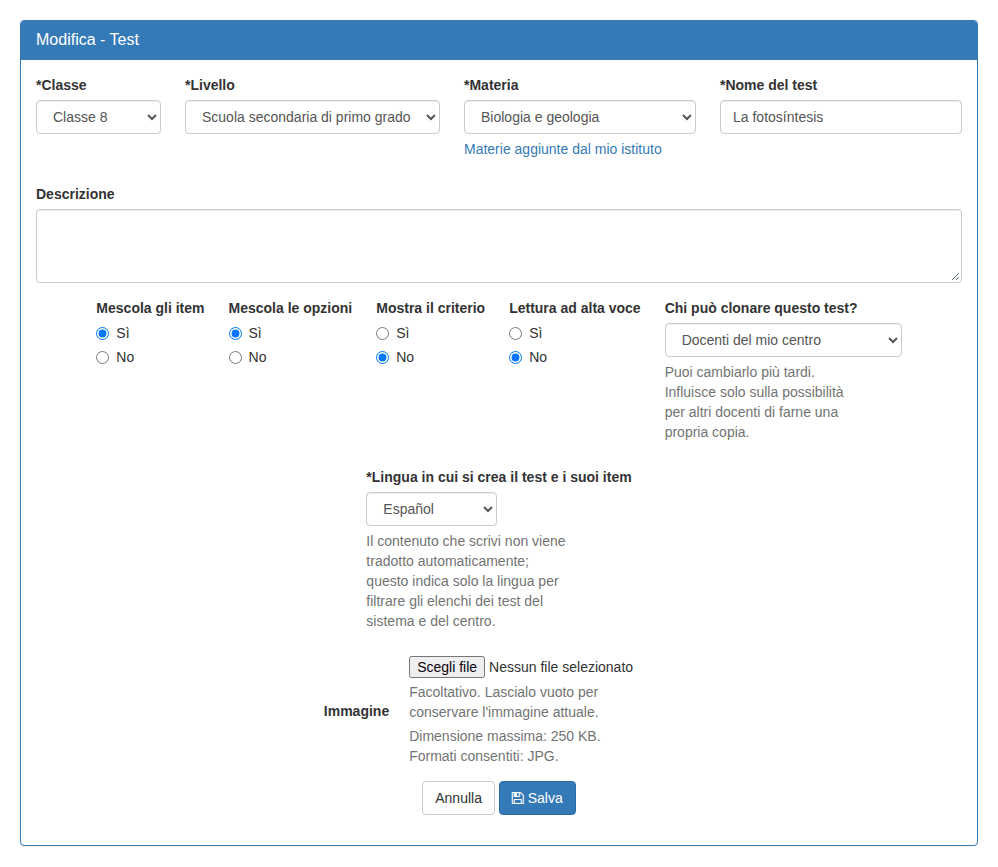Open the Classe dropdown
Screen dimensions: 998x867
click(99, 117)
